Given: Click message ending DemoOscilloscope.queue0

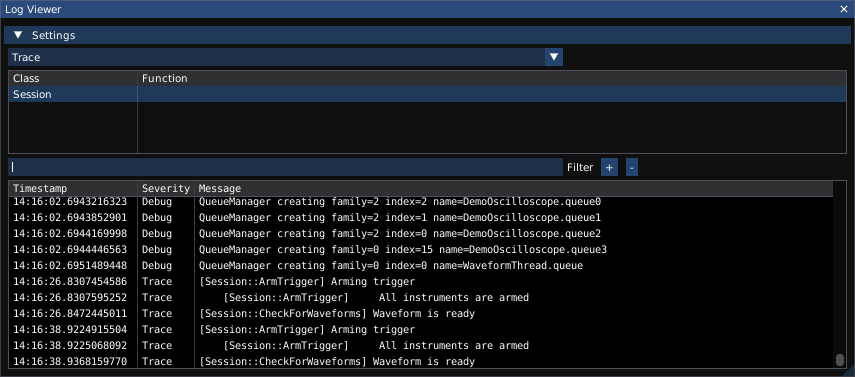Looking at the screenshot, I should point(400,202).
